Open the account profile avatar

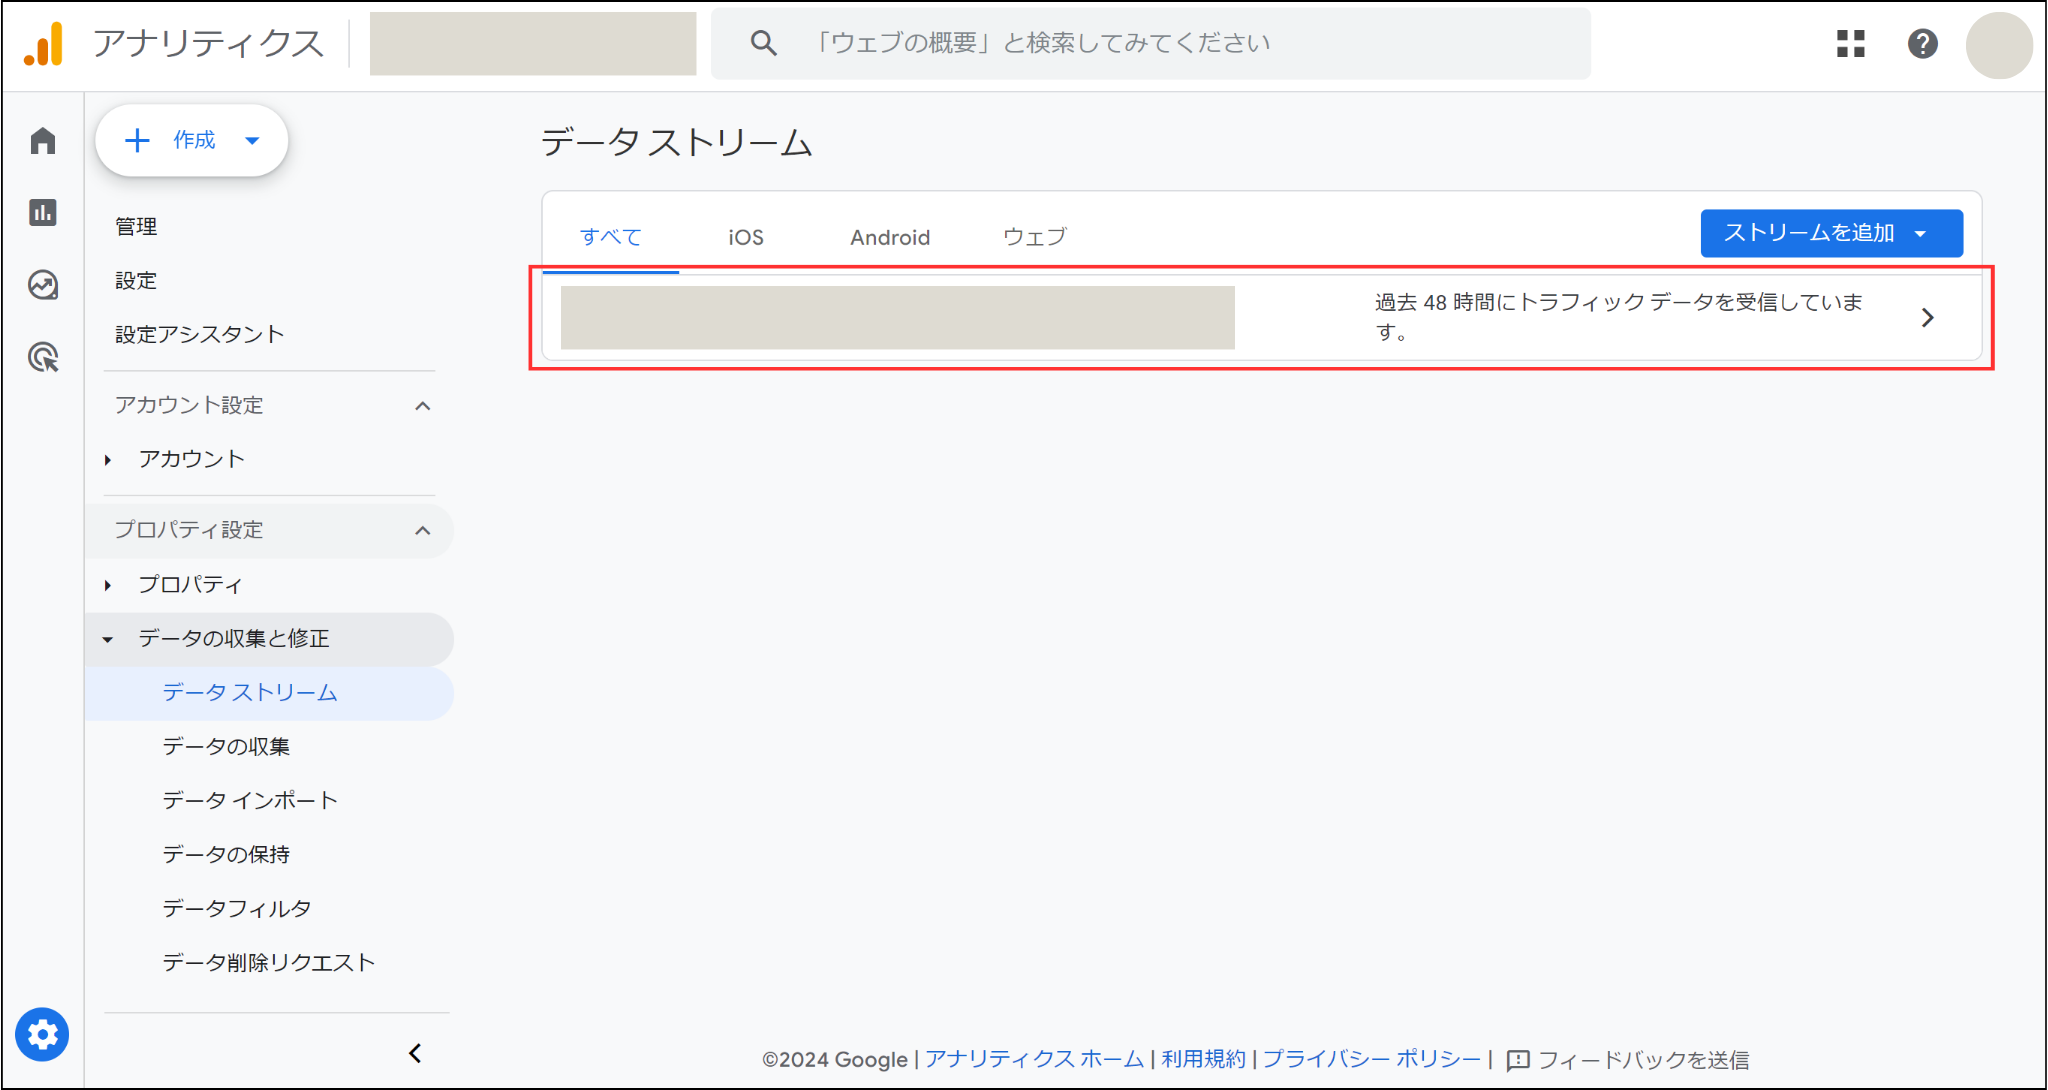1998,45
